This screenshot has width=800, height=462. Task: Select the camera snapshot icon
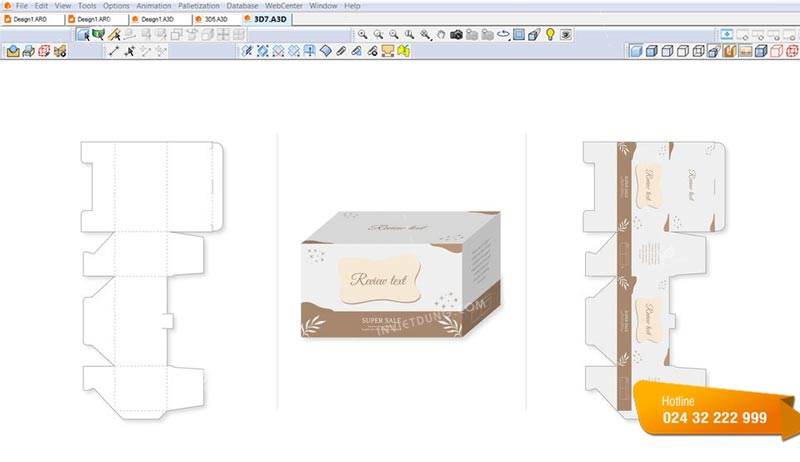[456, 35]
